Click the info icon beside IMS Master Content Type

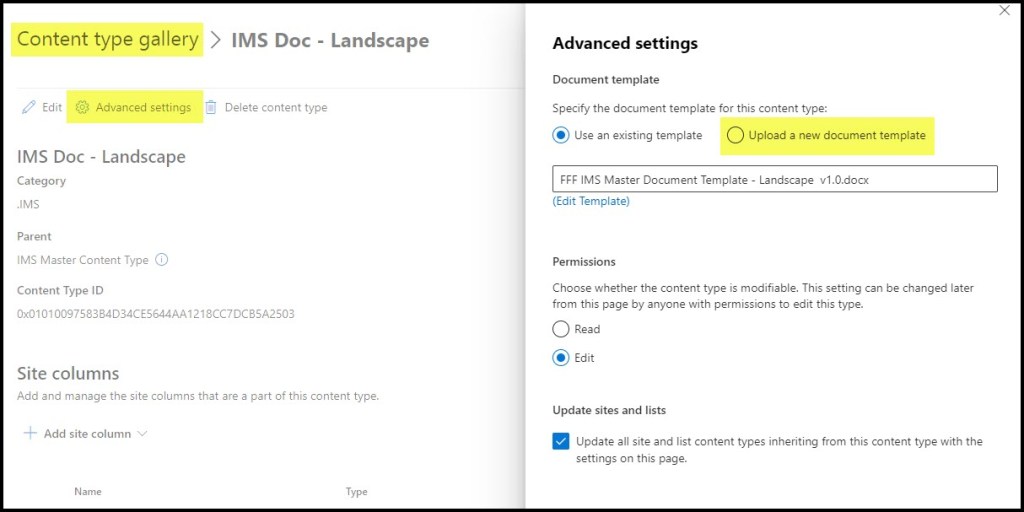point(162,260)
